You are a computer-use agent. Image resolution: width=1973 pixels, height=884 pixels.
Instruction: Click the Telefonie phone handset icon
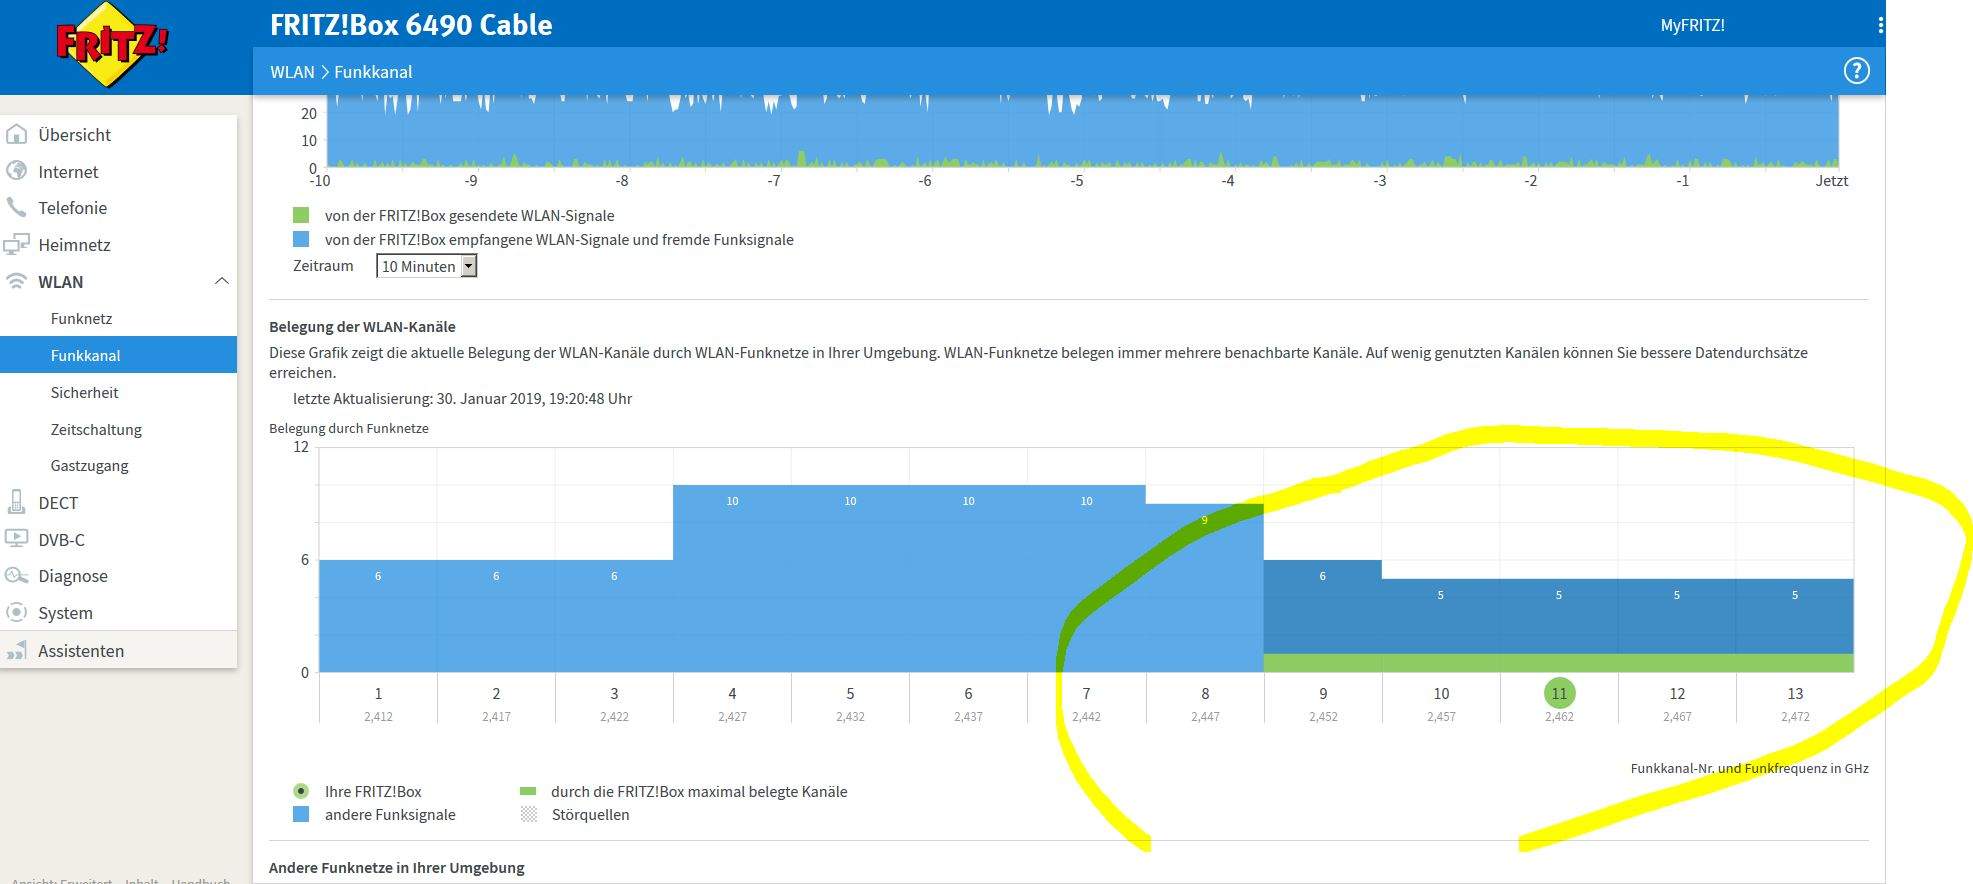click(17, 207)
